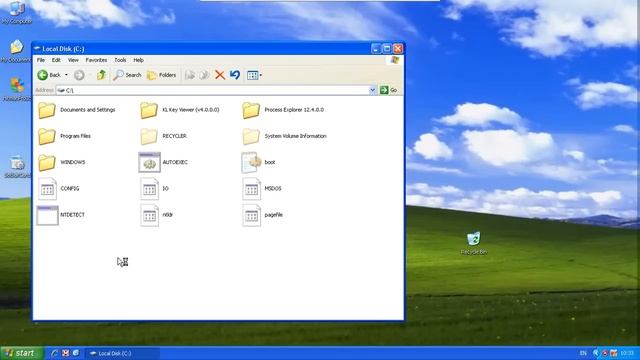Go up one folder level
640x360 pixels.
click(101, 75)
